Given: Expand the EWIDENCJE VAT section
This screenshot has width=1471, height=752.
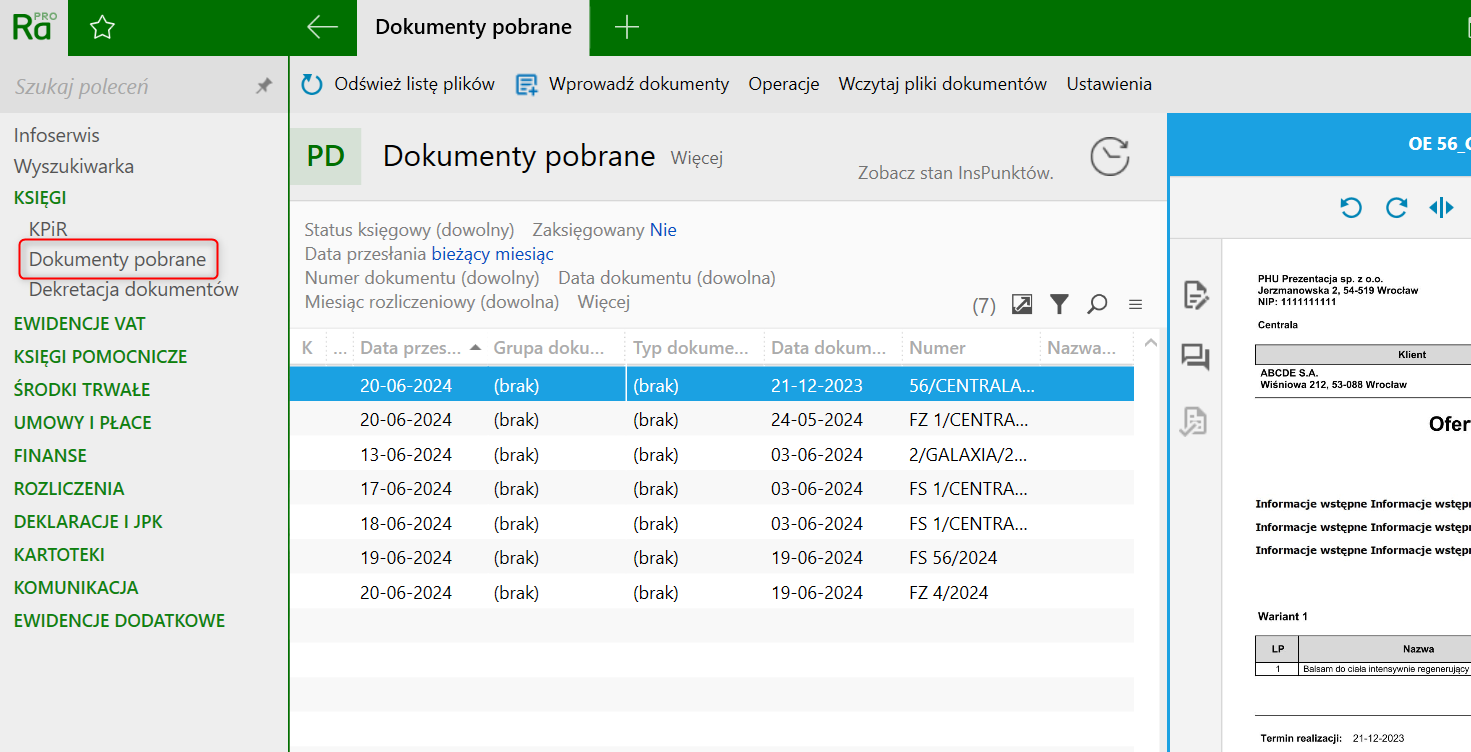Looking at the screenshot, I should 79,323.
